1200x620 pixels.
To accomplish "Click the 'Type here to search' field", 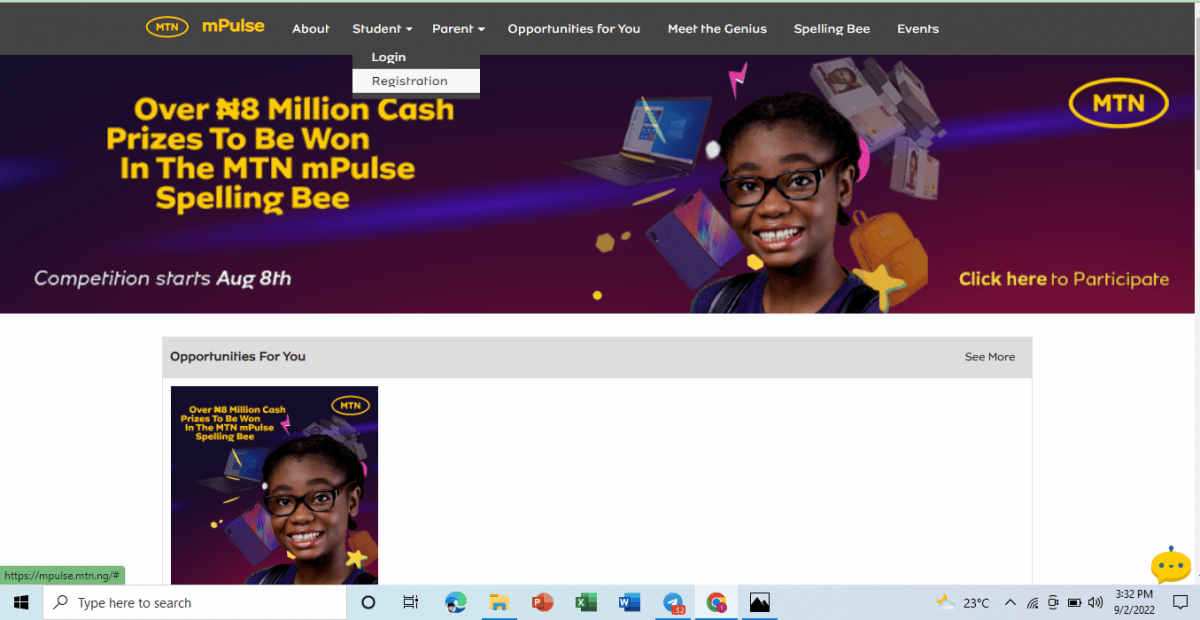I will 194,602.
